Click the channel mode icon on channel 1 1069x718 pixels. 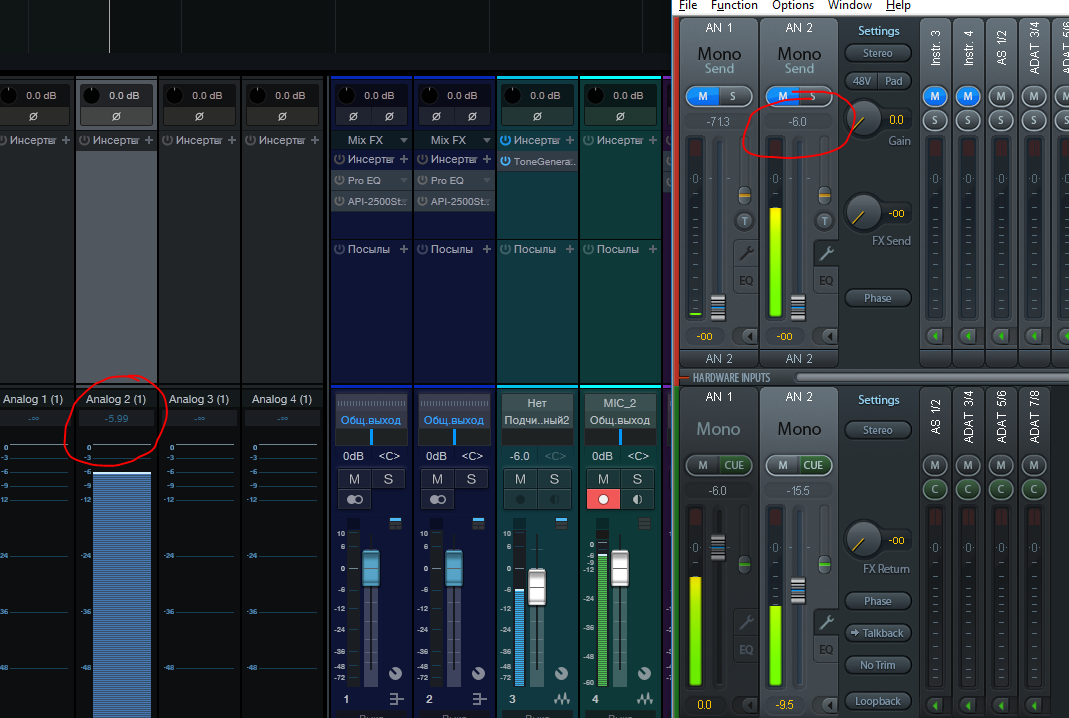355,499
